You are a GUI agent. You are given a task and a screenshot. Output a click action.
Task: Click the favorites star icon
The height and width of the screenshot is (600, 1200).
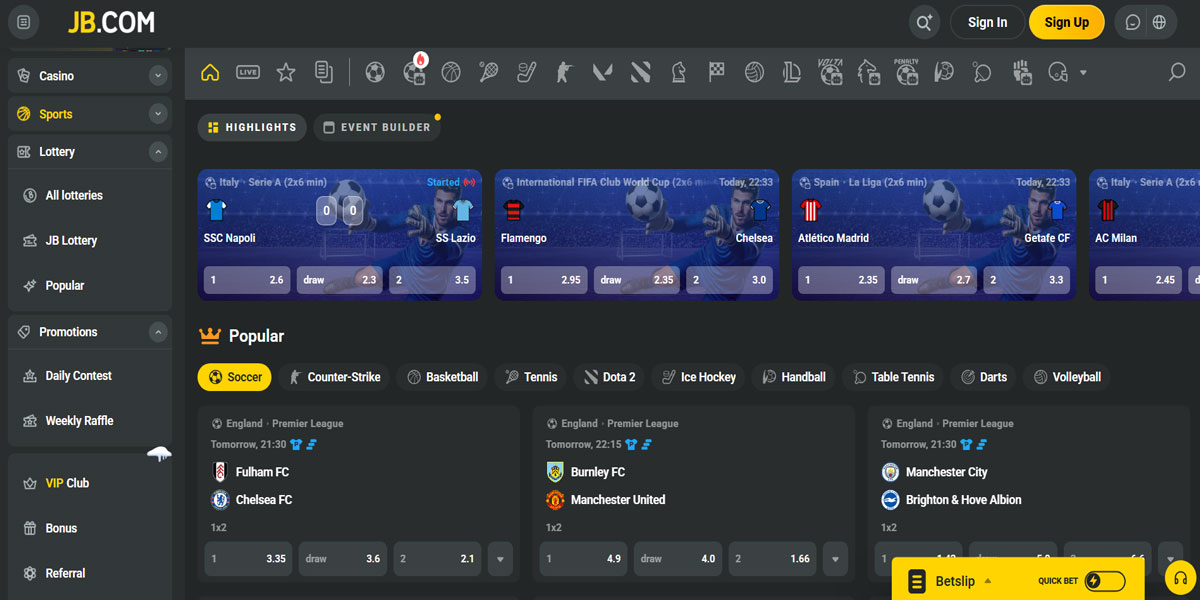(286, 72)
